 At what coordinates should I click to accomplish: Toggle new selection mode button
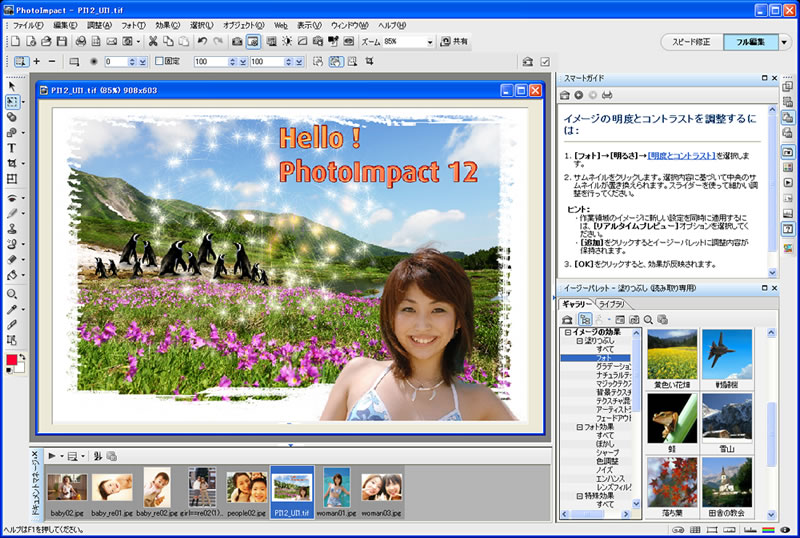21,61
